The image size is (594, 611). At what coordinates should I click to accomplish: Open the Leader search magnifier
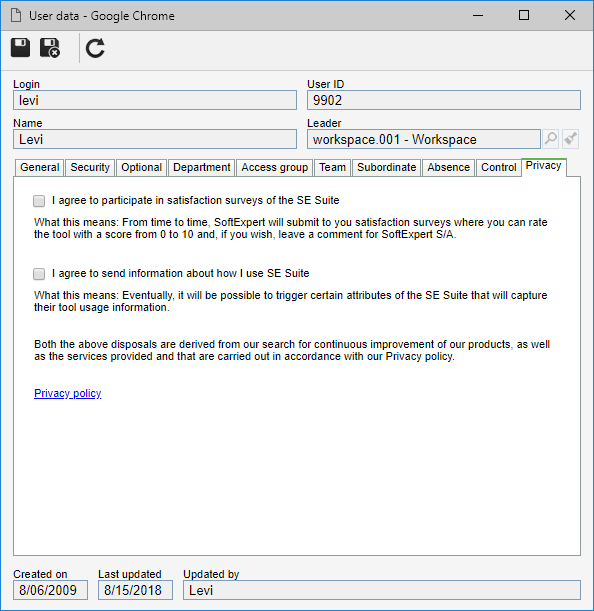point(550,139)
